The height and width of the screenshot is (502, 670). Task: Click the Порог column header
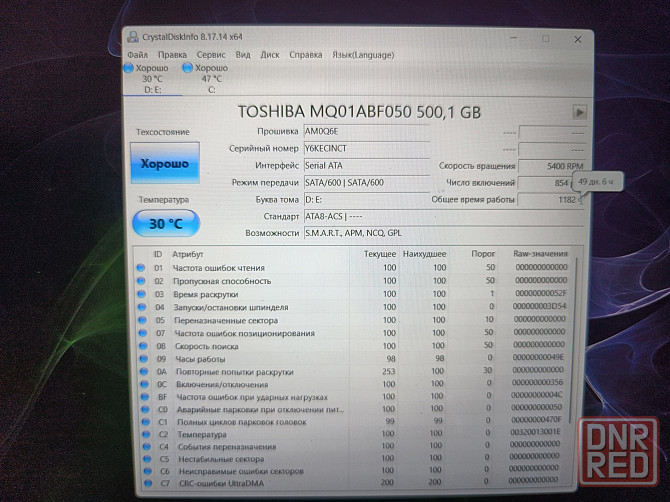[483, 254]
